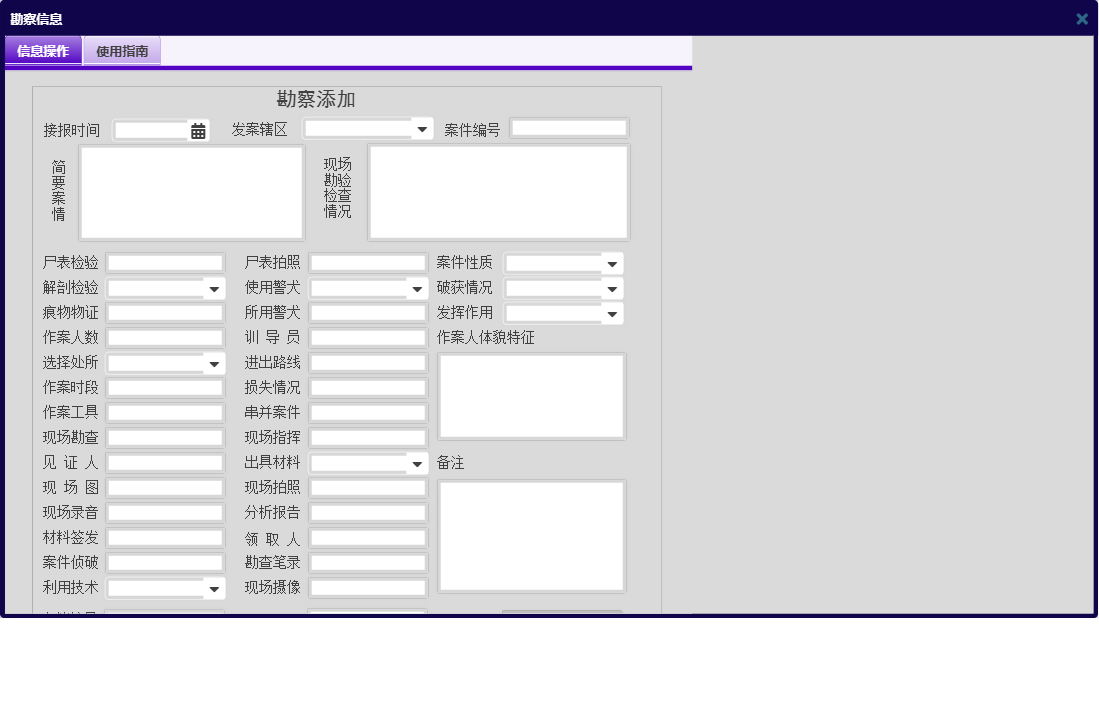This screenshot has height=713, width=1099.
Task: Click the 尸表检验 input field
Action: click(164, 262)
